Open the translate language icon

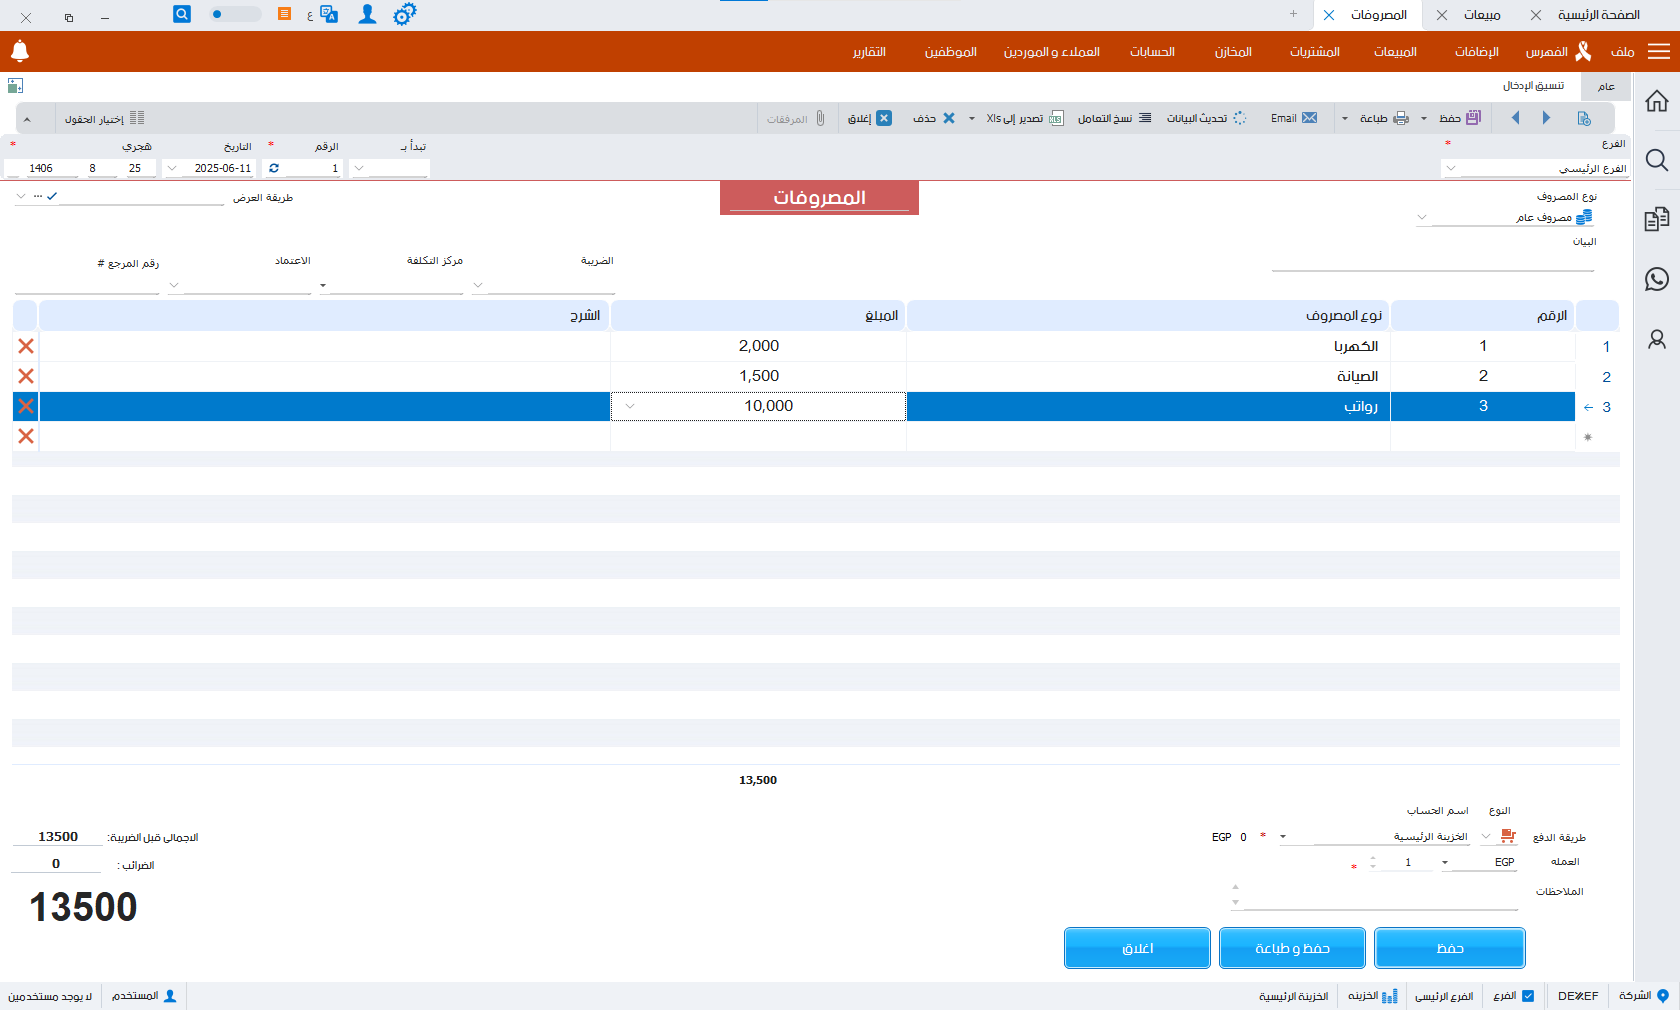pyautogui.click(x=329, y=14)
